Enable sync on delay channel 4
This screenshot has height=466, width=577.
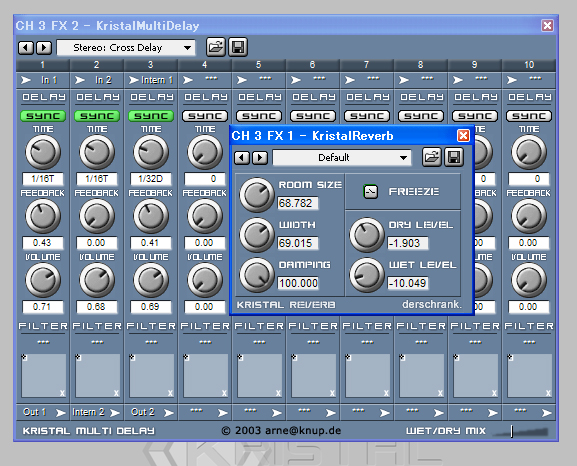pos(205,116)
